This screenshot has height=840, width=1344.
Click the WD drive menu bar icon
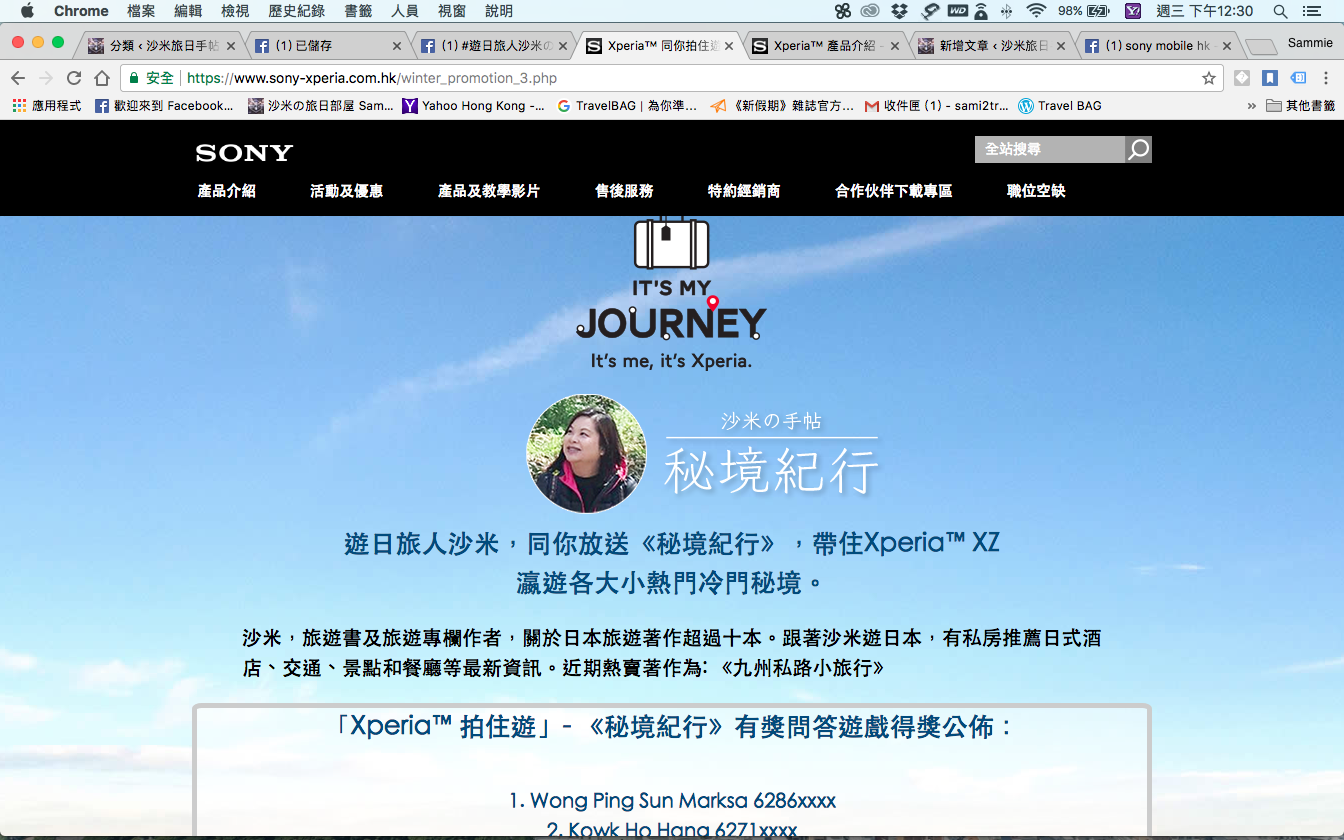tap(958, 11)
